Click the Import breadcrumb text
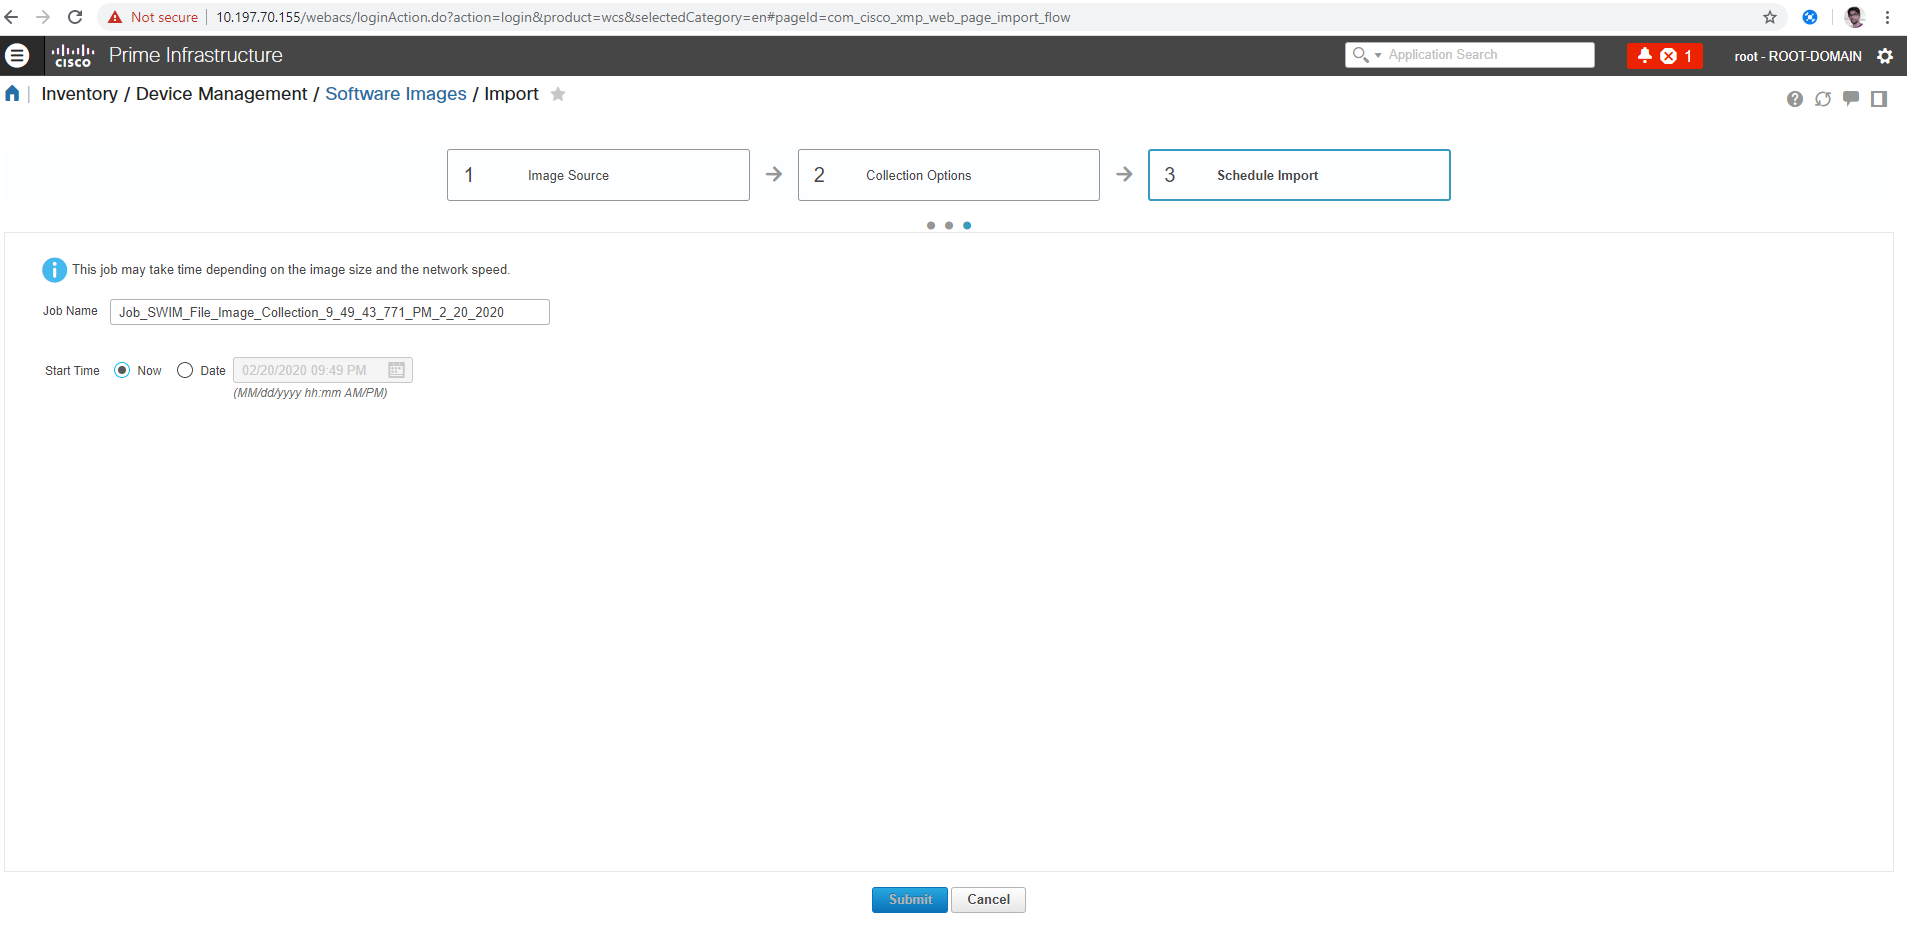 512,94
